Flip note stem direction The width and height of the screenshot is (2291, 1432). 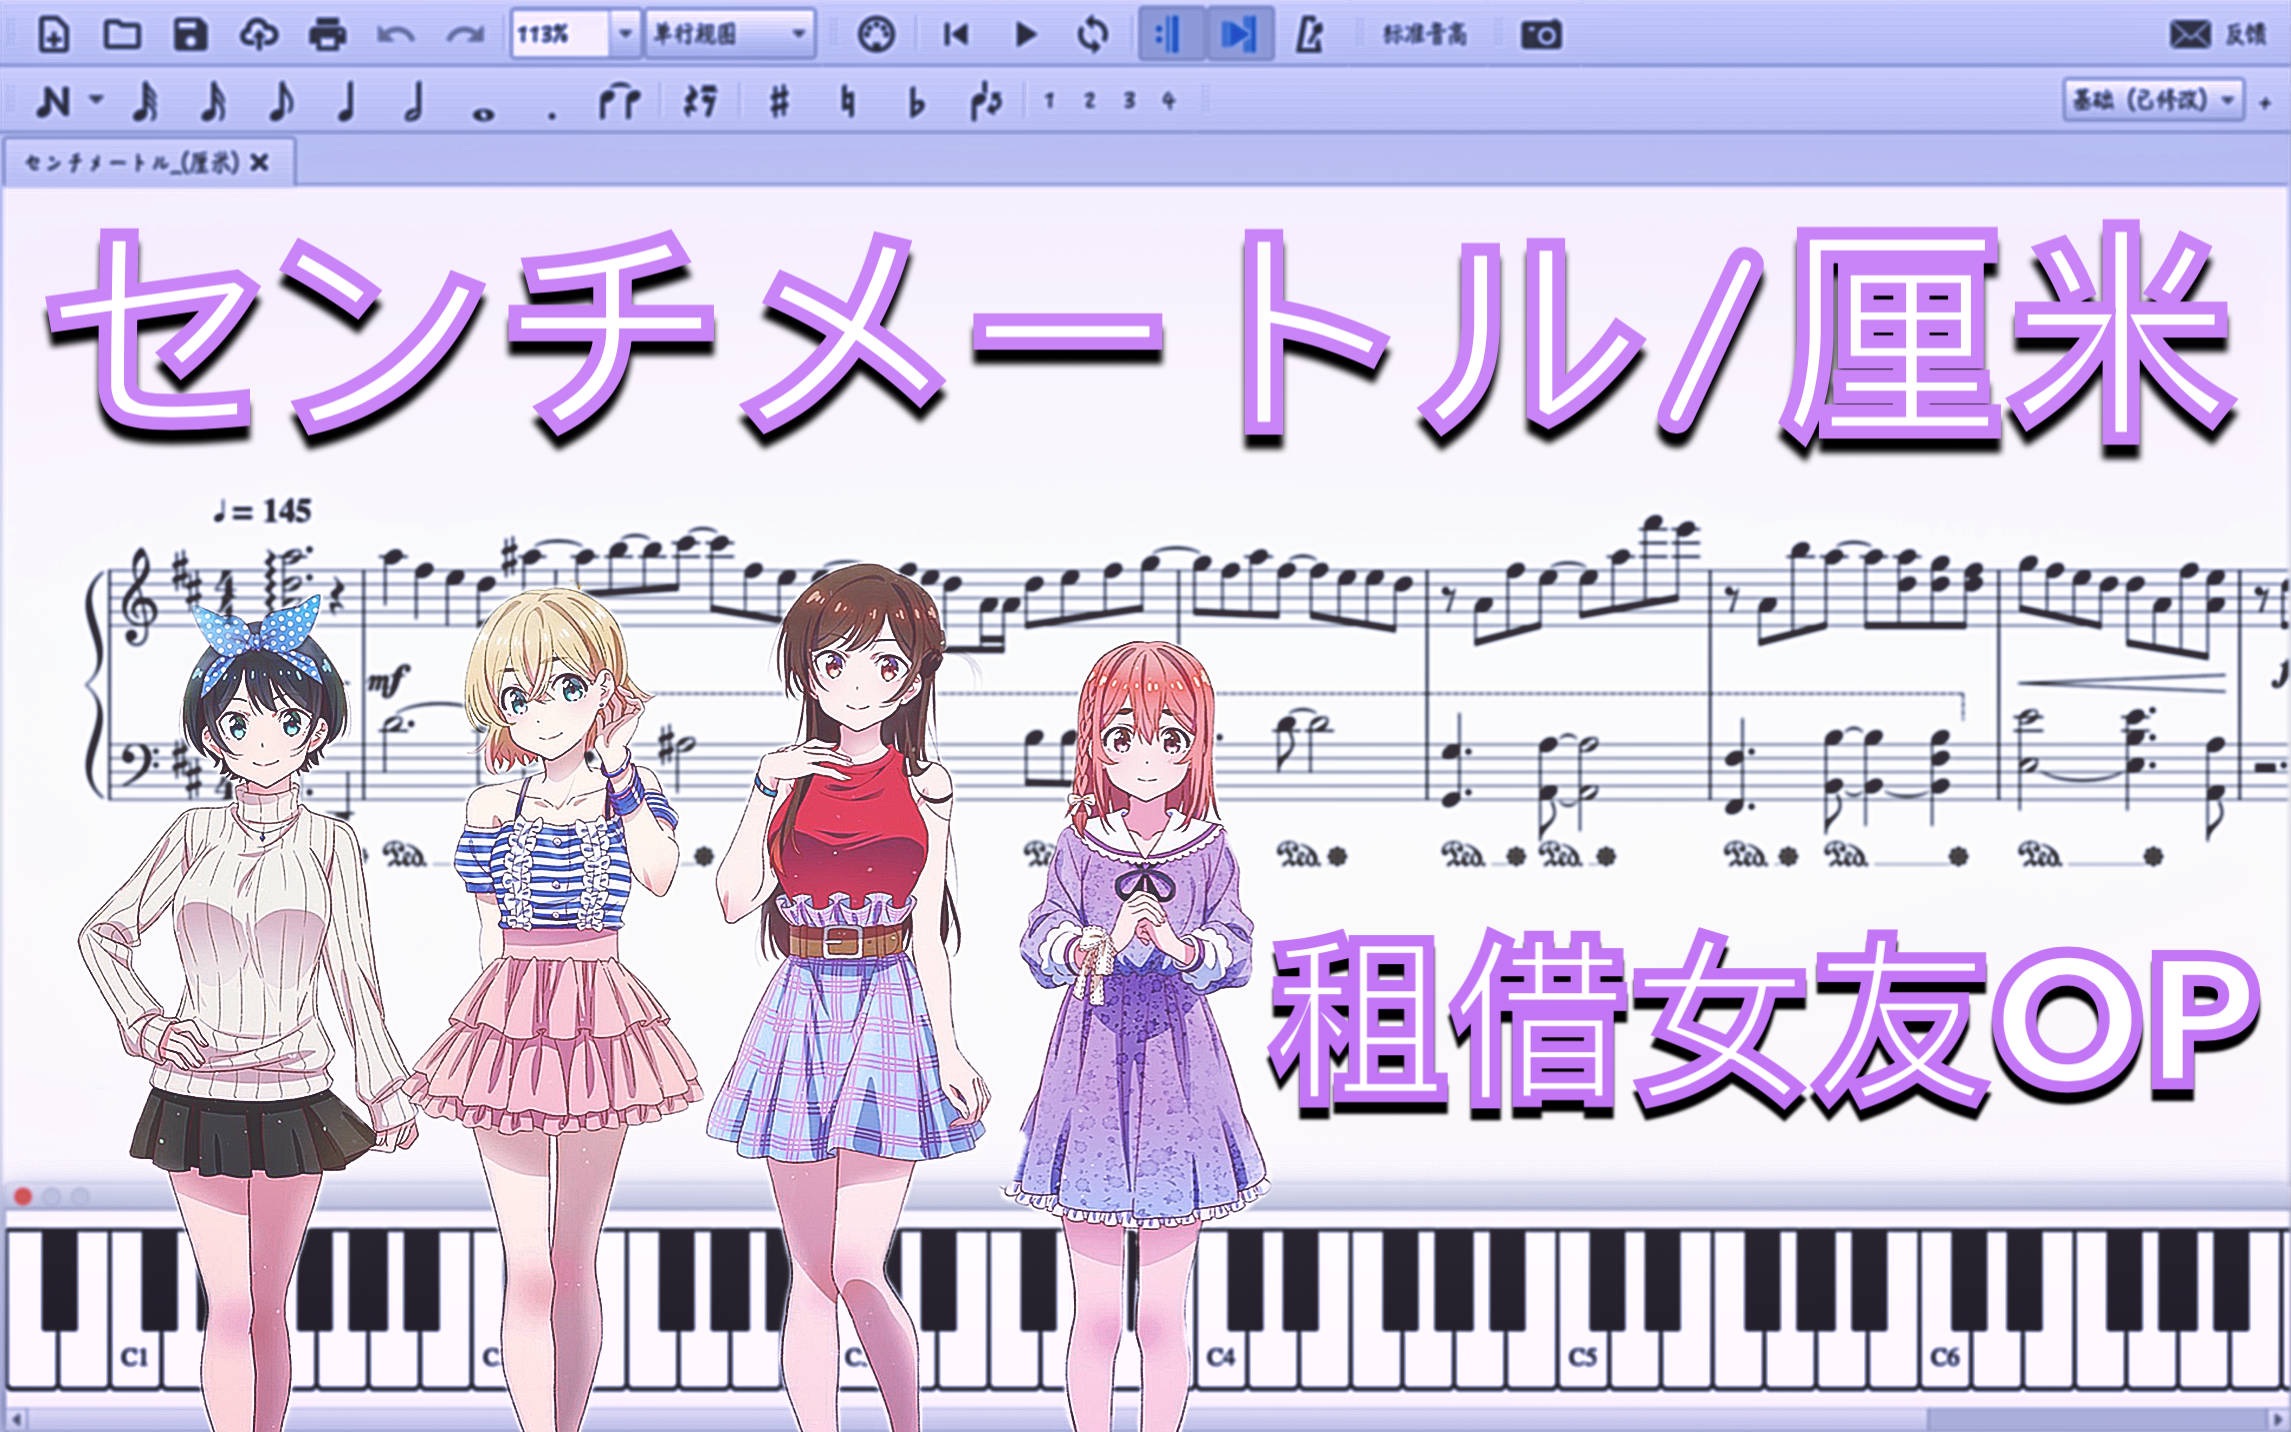tap(985, 101)
